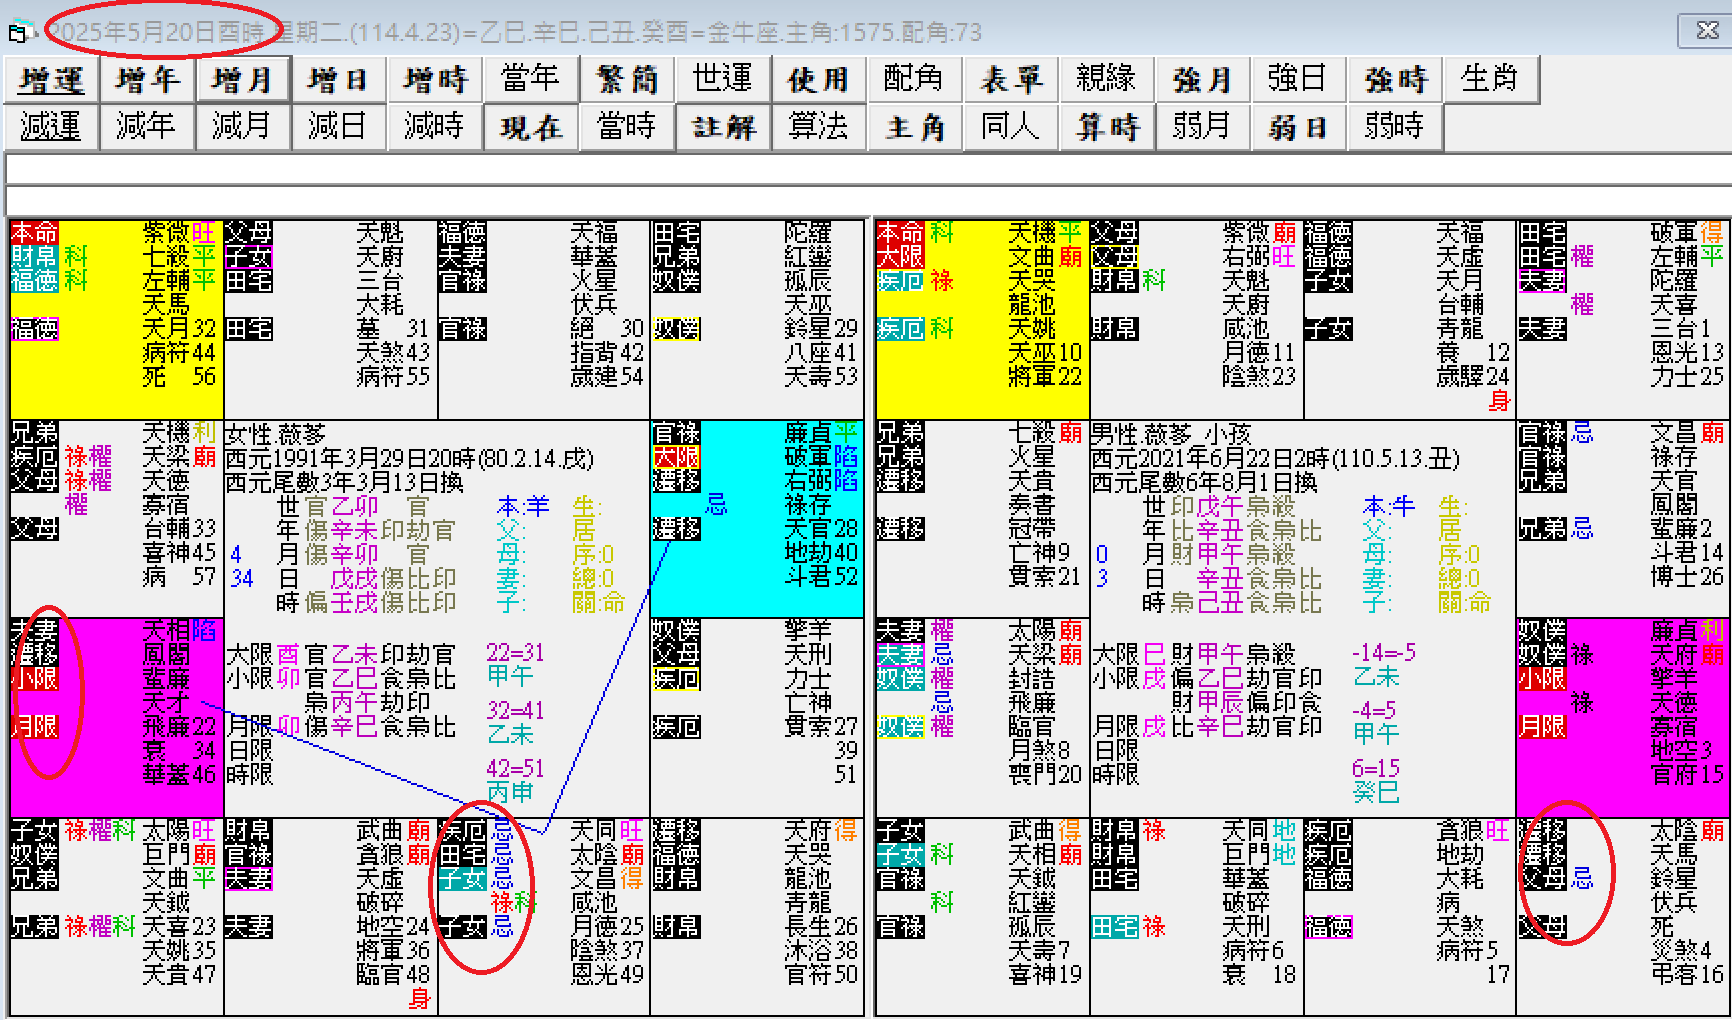The image size is (1732, 1020).
Task: Click 減月 to subtract one month
Action: (x=242, y=127)
